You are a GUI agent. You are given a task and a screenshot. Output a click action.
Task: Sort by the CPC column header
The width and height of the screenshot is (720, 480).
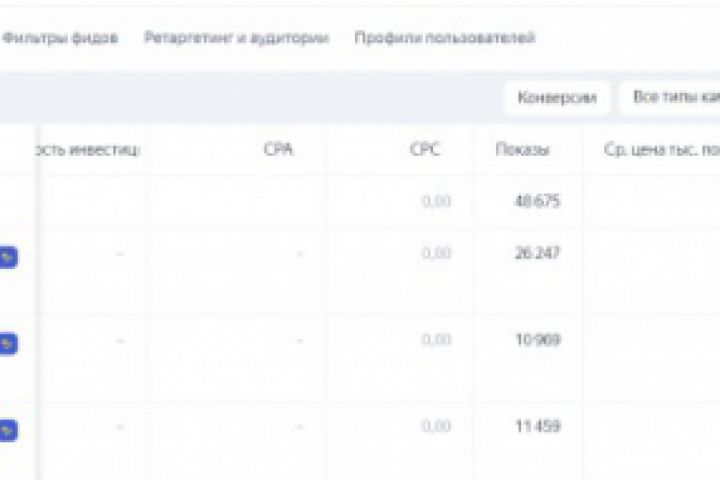424,150
